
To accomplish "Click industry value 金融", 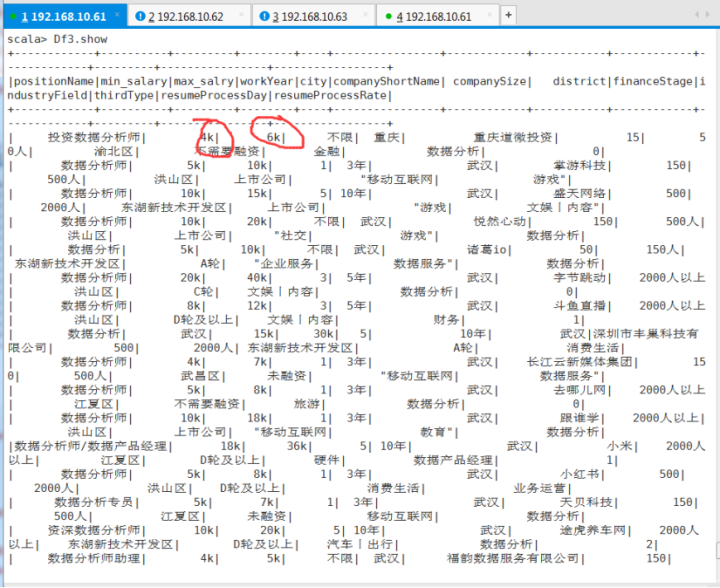I will tap(326, 151).
